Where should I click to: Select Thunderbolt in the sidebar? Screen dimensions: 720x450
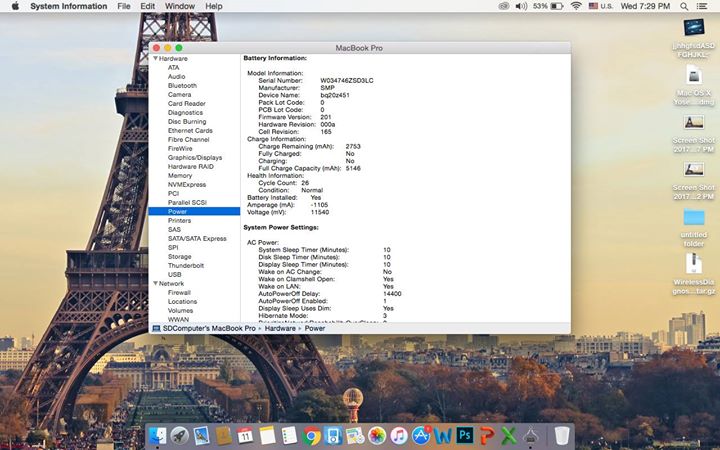tap(186, 265)
